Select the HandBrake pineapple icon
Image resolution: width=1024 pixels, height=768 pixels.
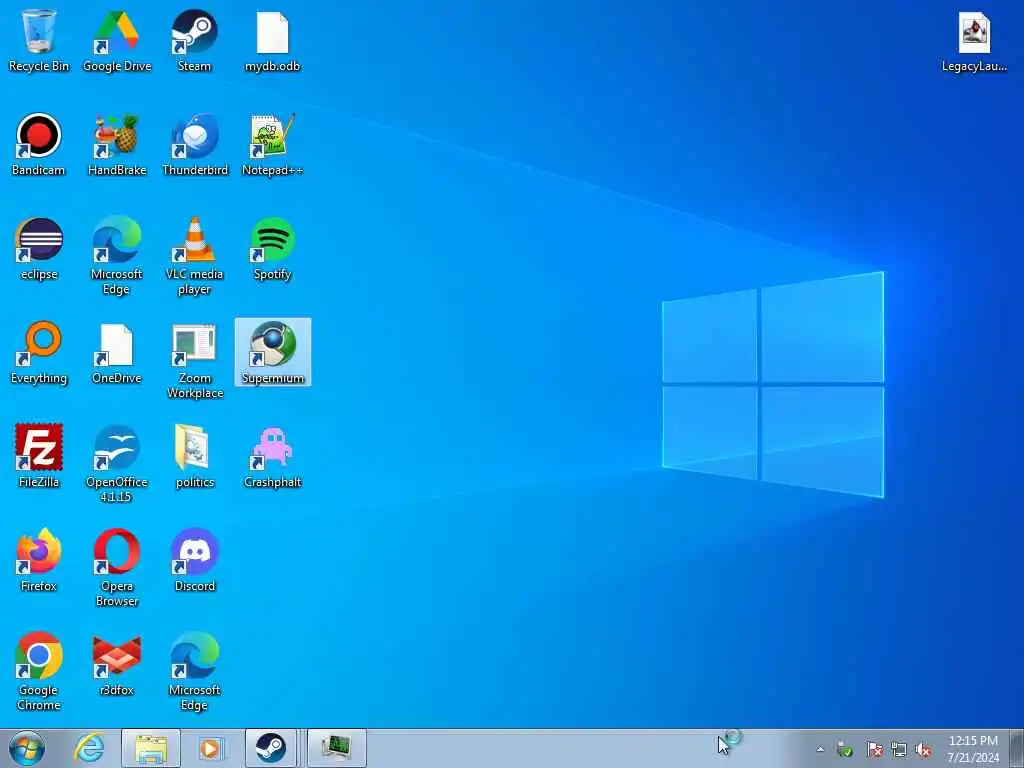(x=117, y=144)
